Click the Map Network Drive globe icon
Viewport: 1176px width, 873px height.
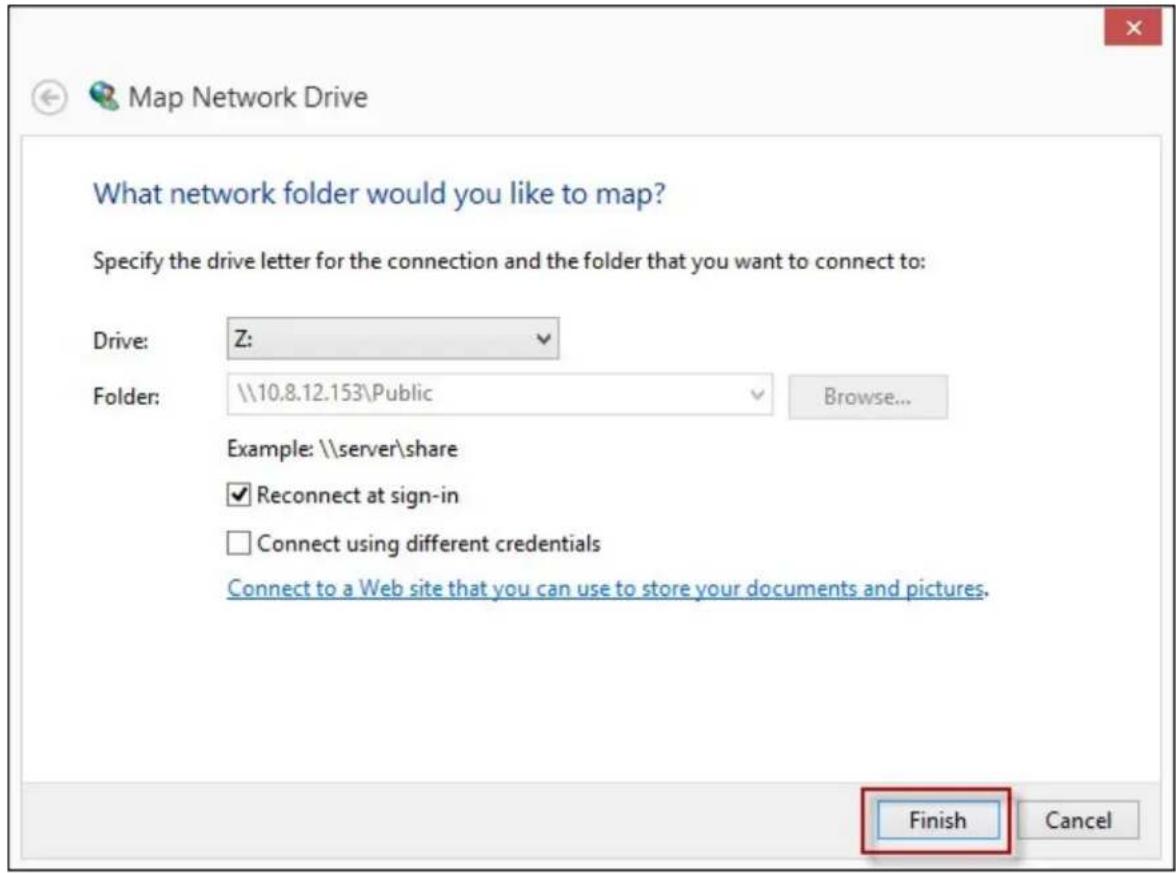pyautogui.click(x=104, y=96)
